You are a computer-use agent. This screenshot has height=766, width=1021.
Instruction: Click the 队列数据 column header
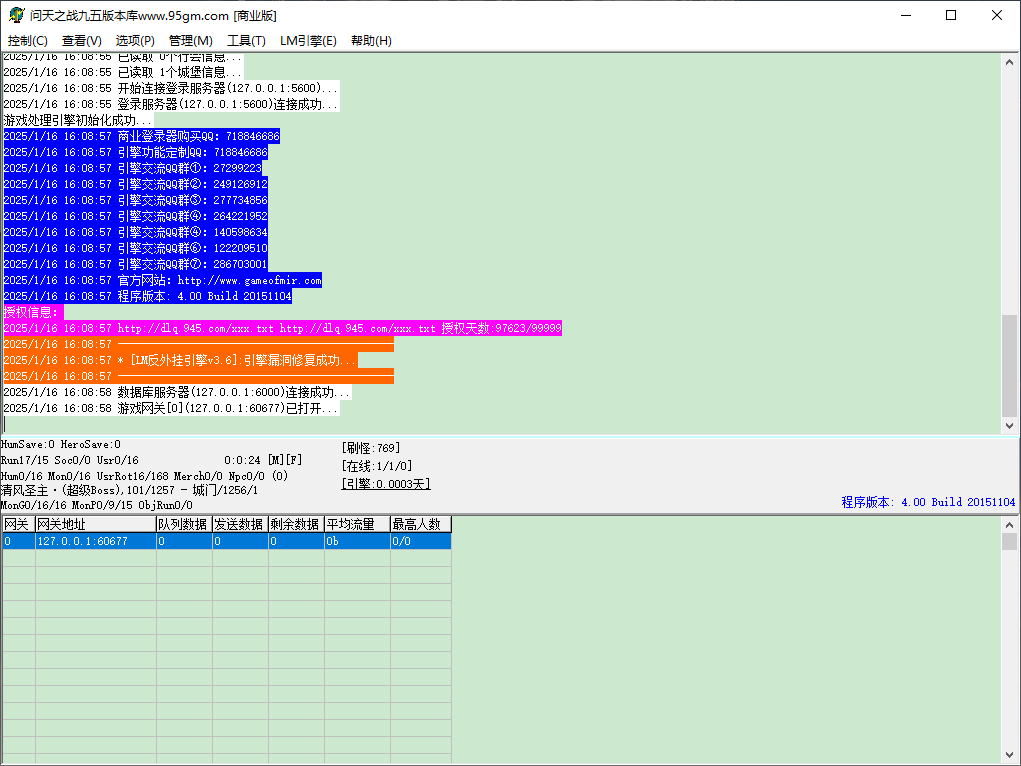(184, 524)
